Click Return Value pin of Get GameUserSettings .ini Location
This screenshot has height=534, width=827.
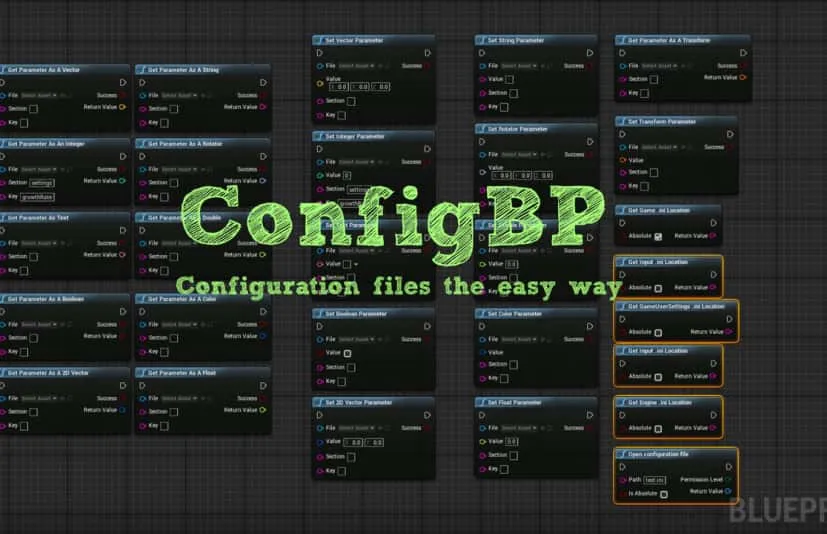pos(729,332)
